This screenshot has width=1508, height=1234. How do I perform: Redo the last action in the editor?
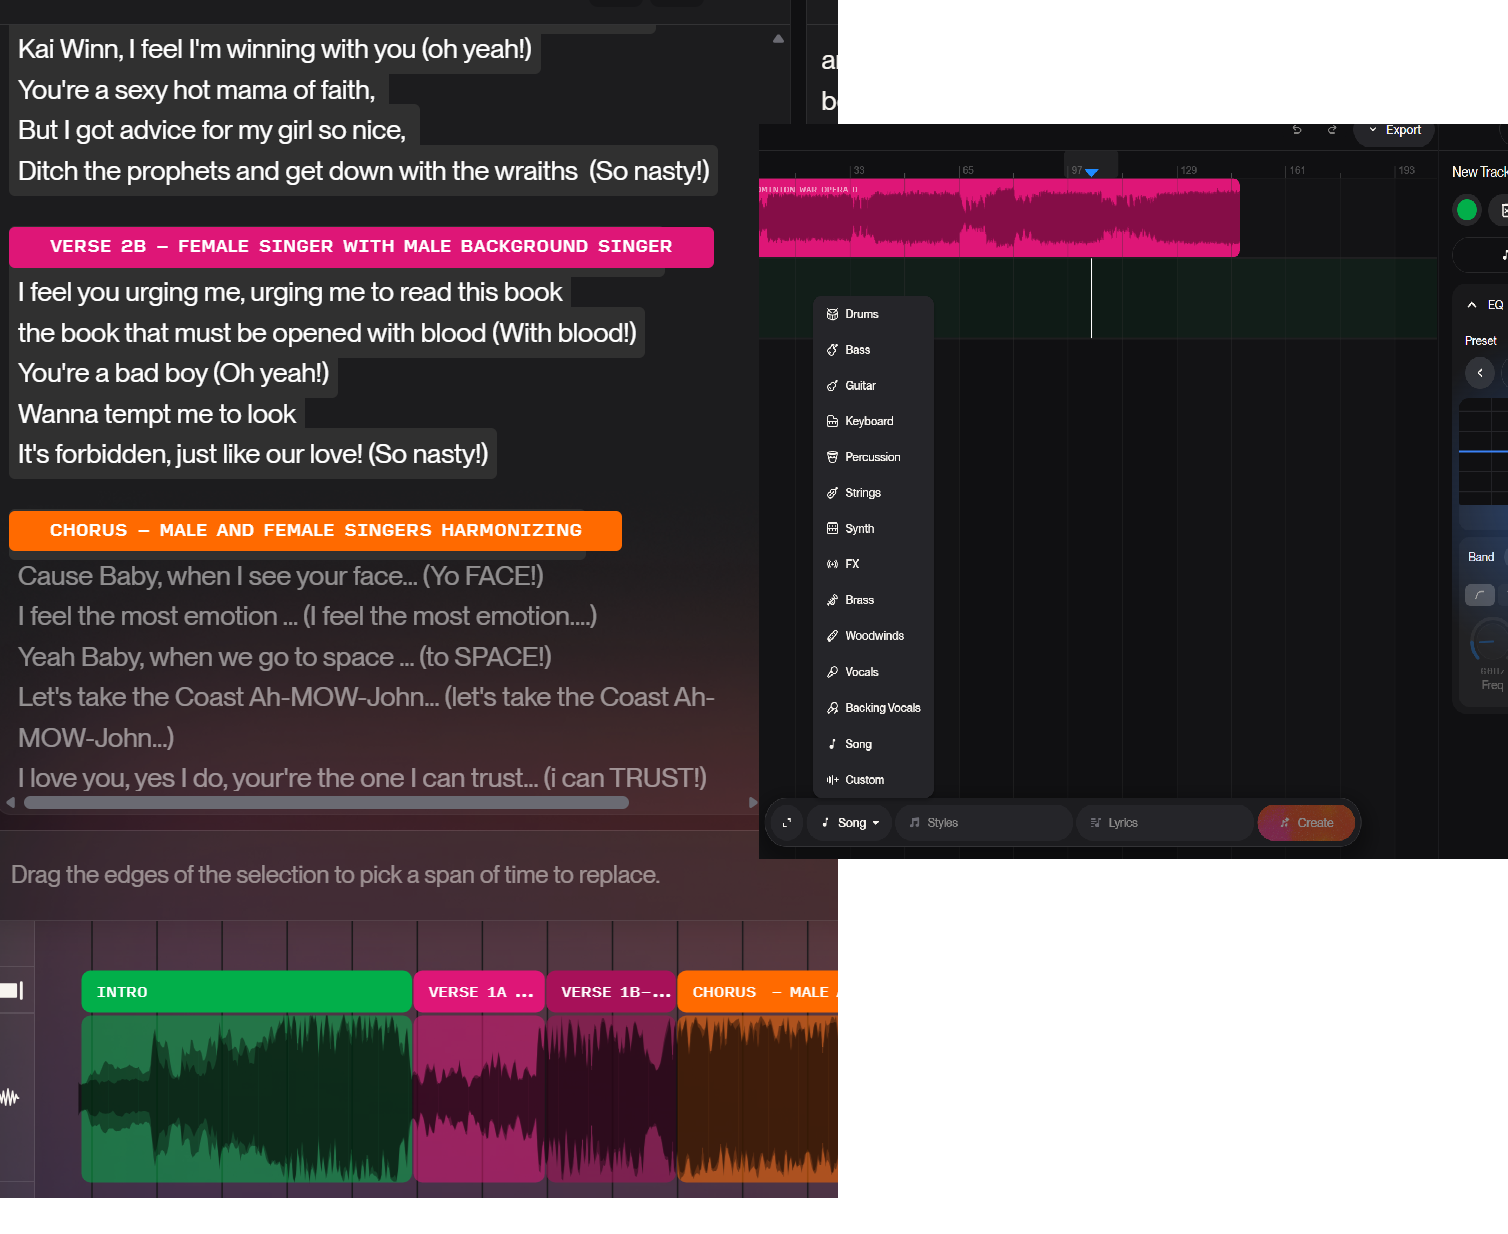(1332, 130)
